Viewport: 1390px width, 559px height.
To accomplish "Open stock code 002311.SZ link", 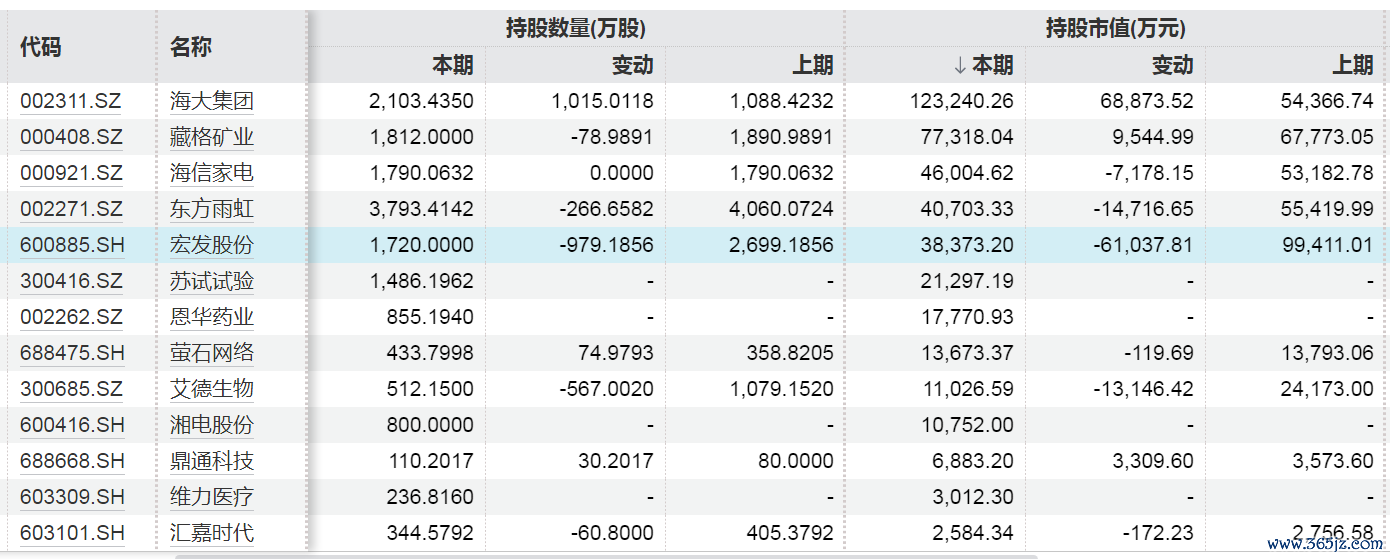I will coord(71,101).
